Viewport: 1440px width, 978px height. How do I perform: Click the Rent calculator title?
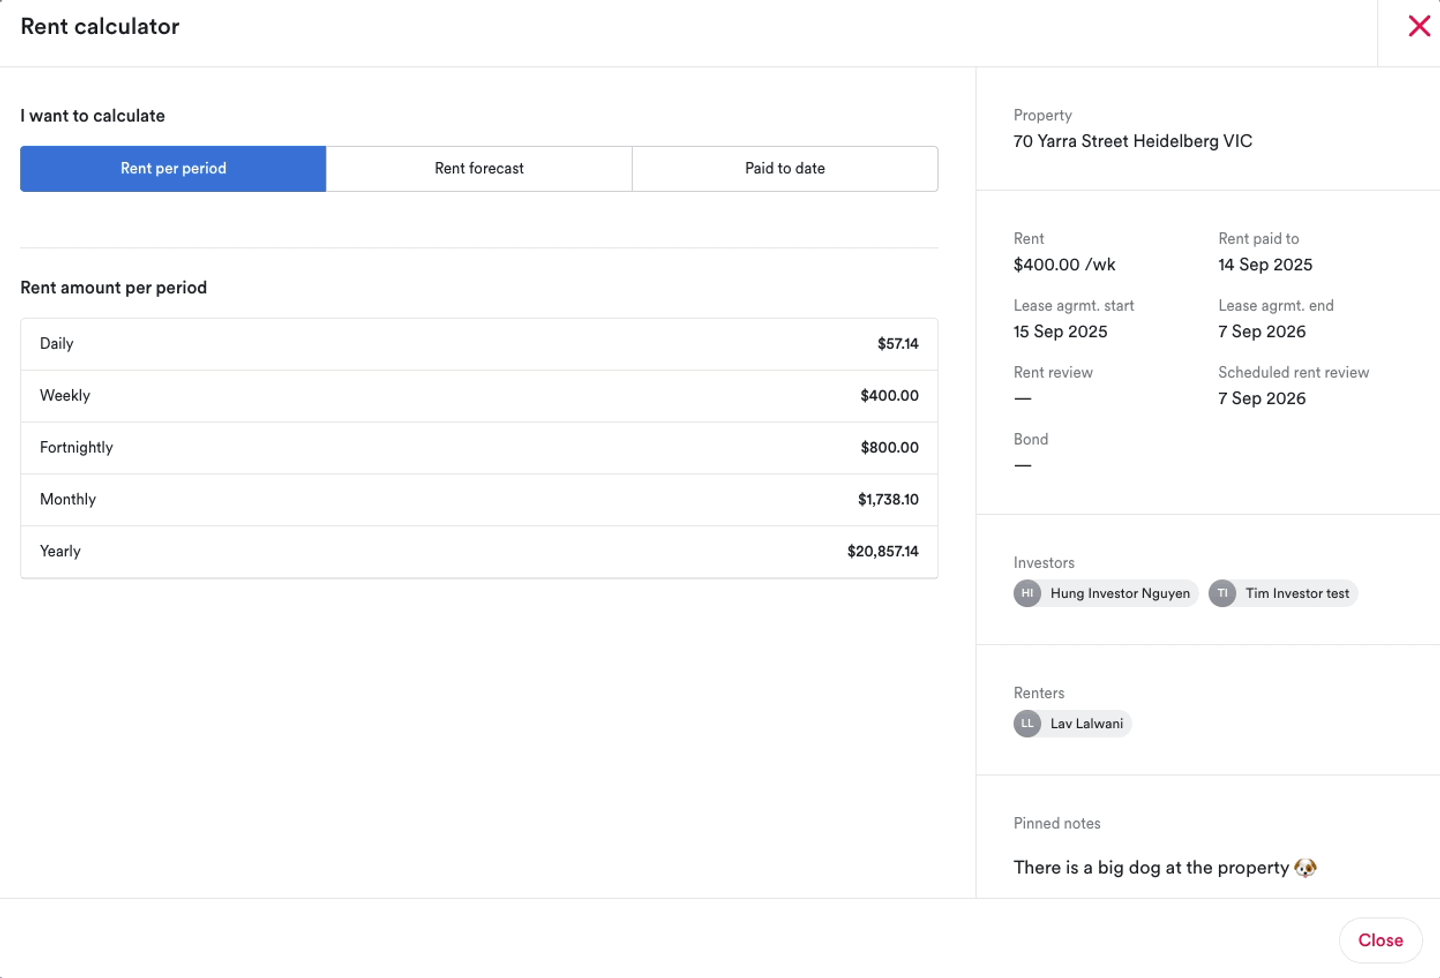(100, 26)
